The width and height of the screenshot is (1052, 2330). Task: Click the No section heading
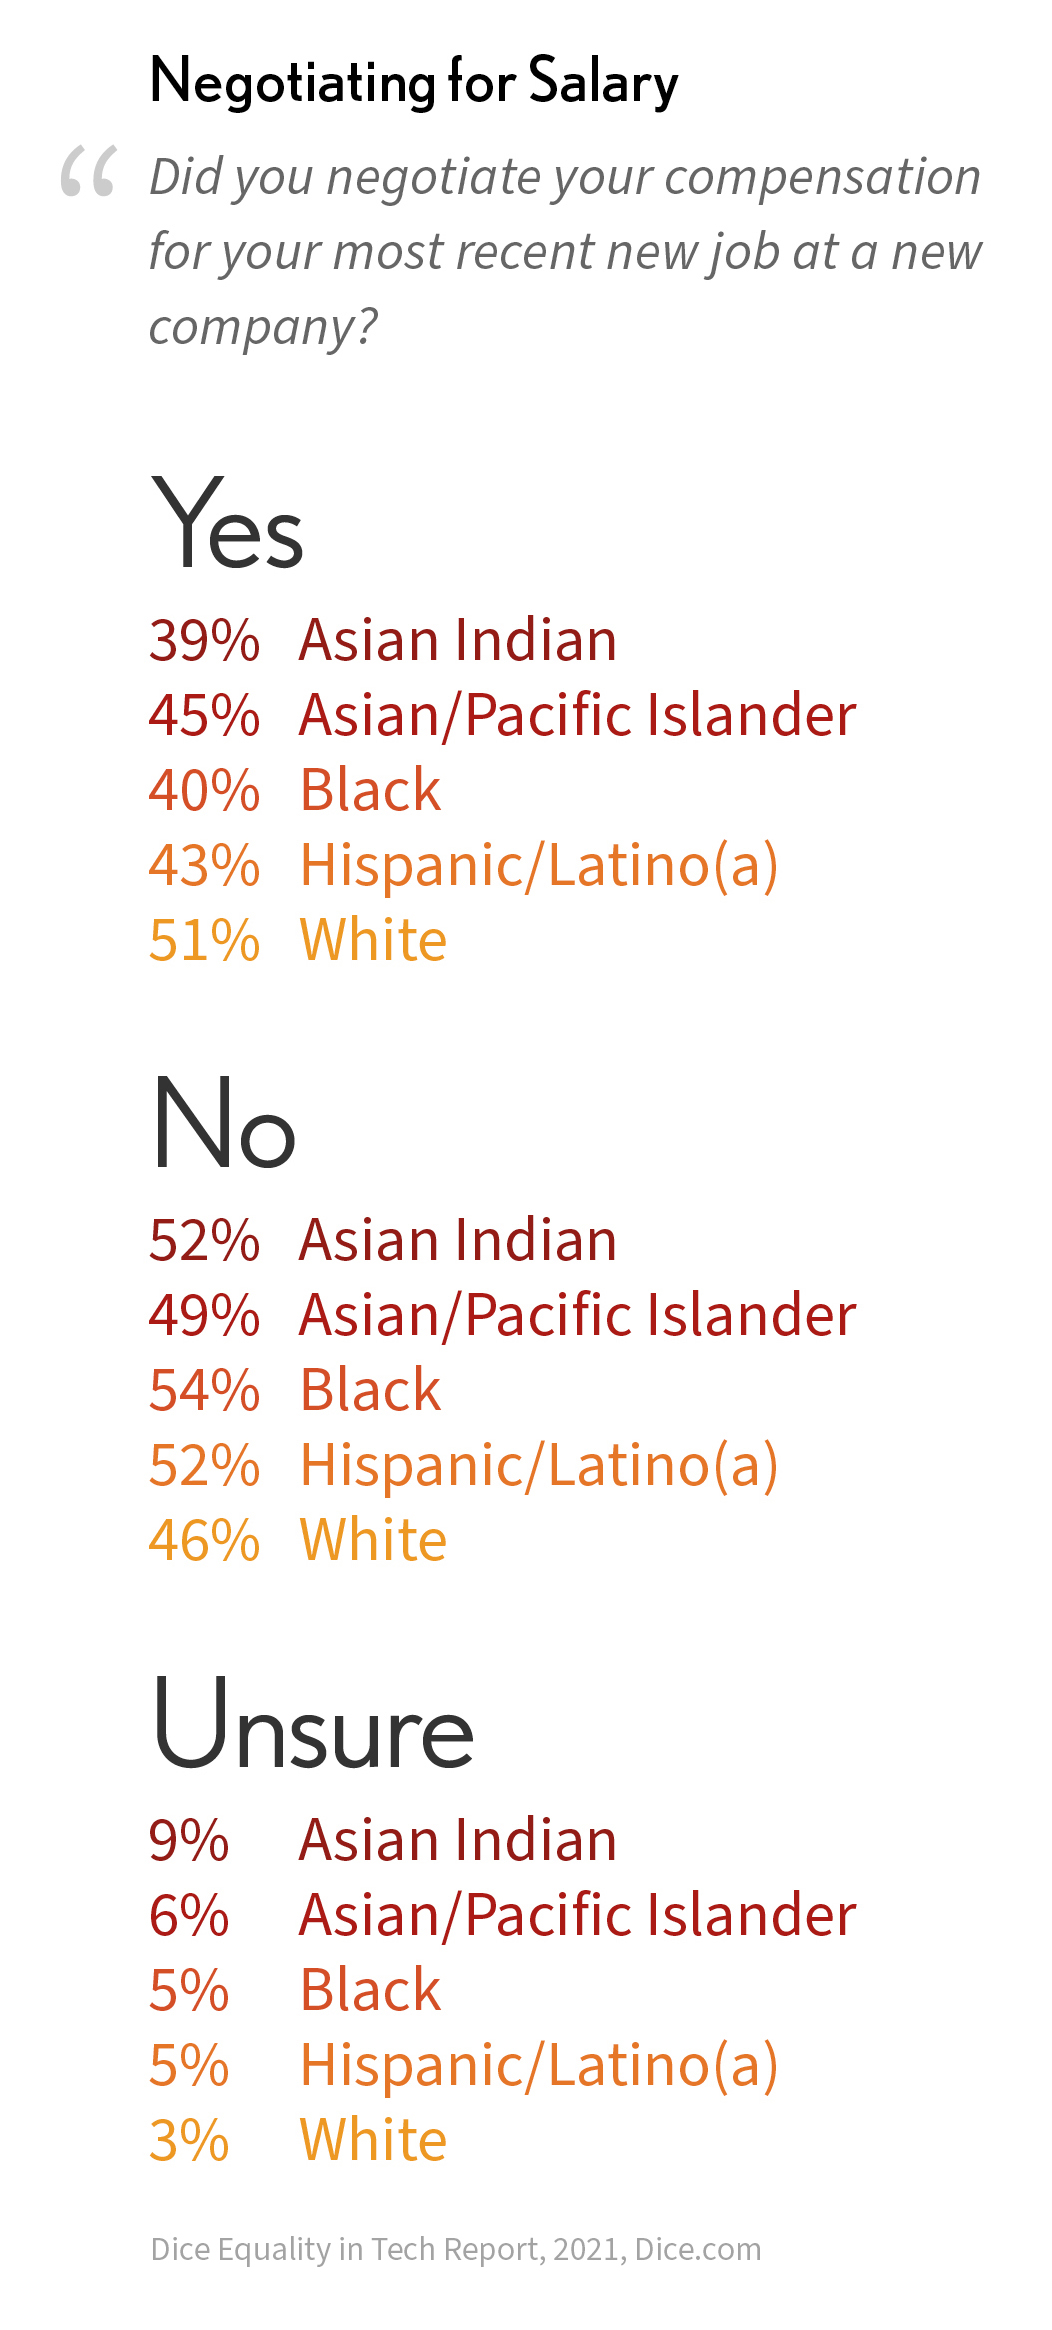click(224, 1123)
